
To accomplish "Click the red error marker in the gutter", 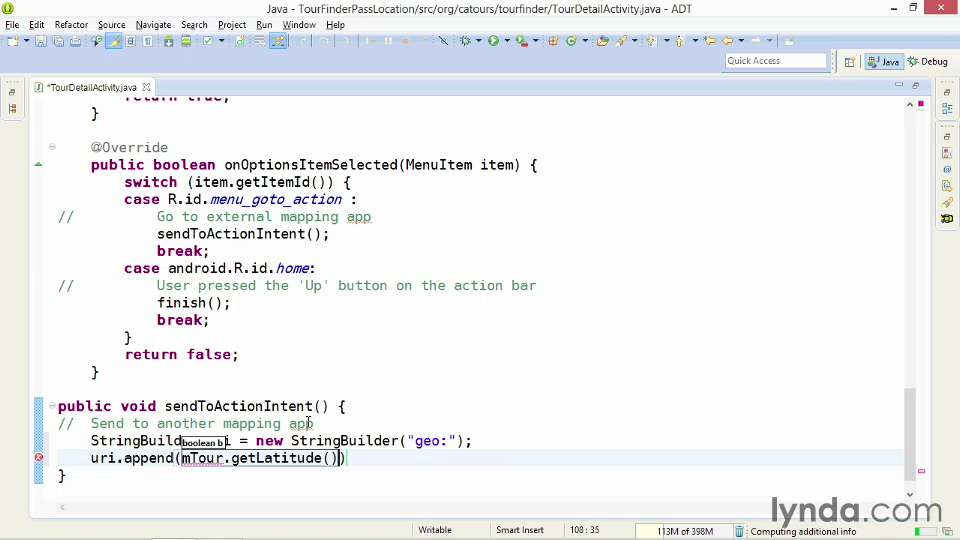I will [x=39, y=457].
